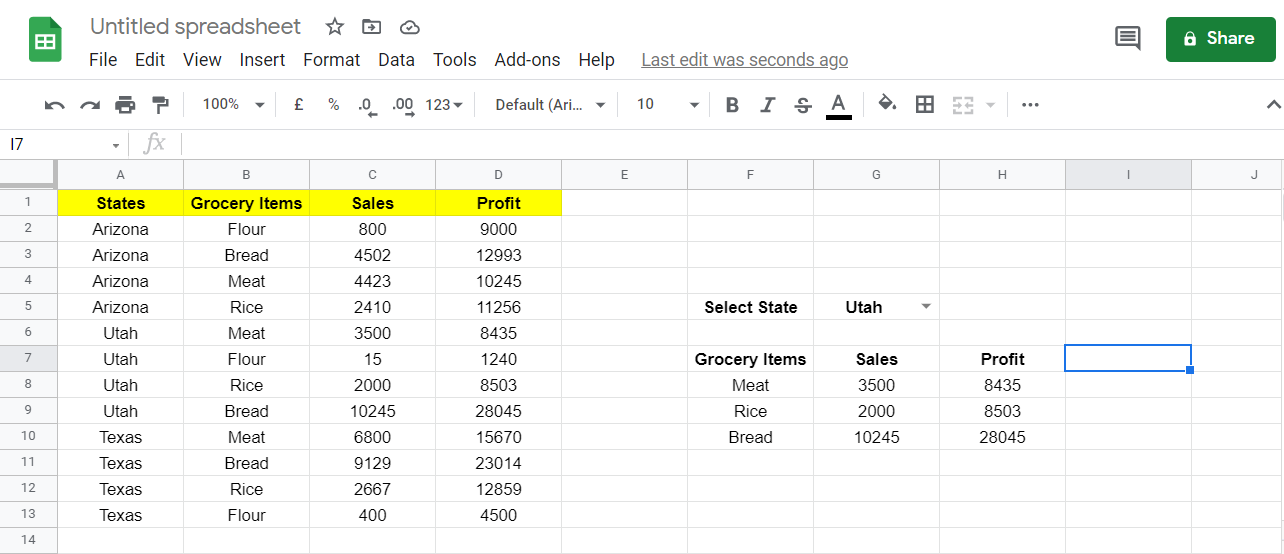
Task: Open the font size 10 dropdown
Action: click(668, 104)
